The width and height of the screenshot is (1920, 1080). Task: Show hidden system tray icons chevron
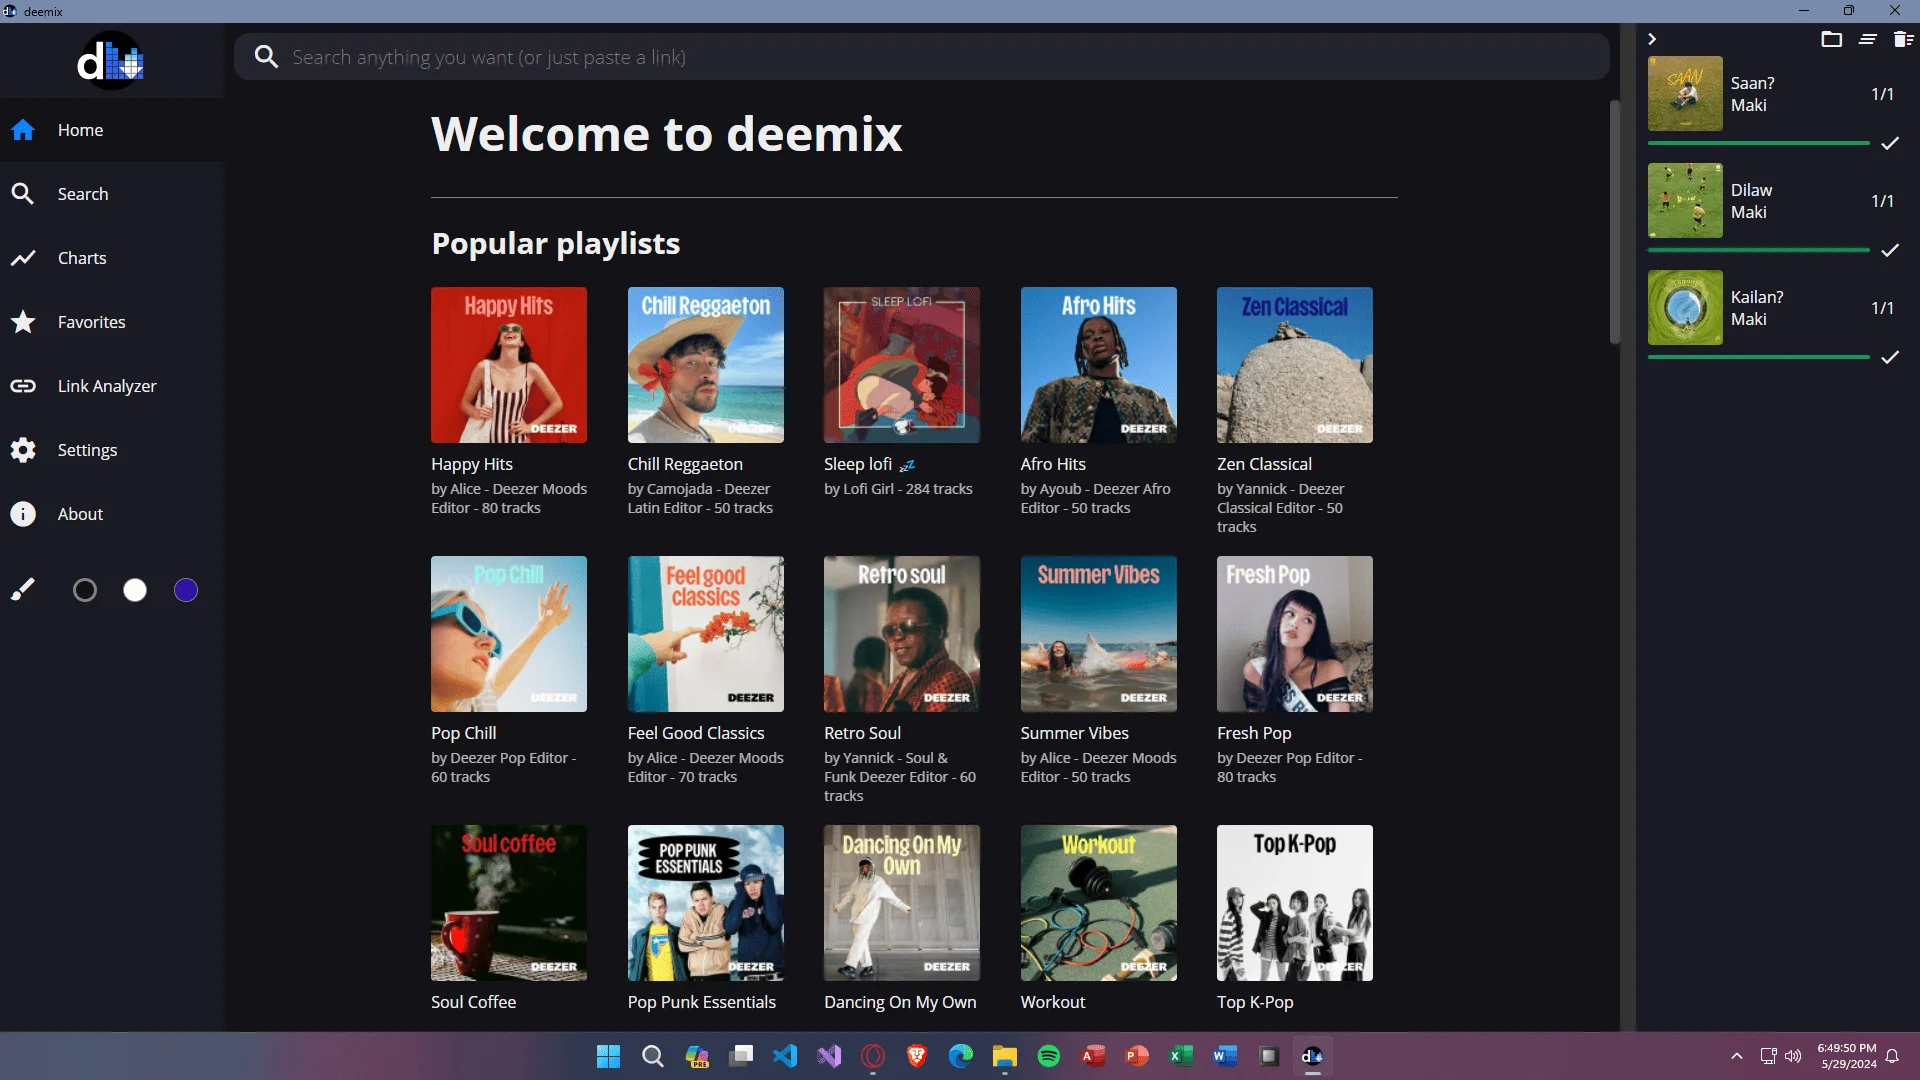coord(1737,1056)
